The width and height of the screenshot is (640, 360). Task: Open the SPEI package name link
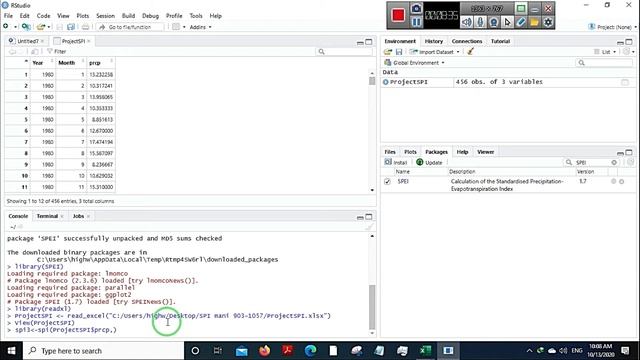pyautogui.click(x=403, y=181)
